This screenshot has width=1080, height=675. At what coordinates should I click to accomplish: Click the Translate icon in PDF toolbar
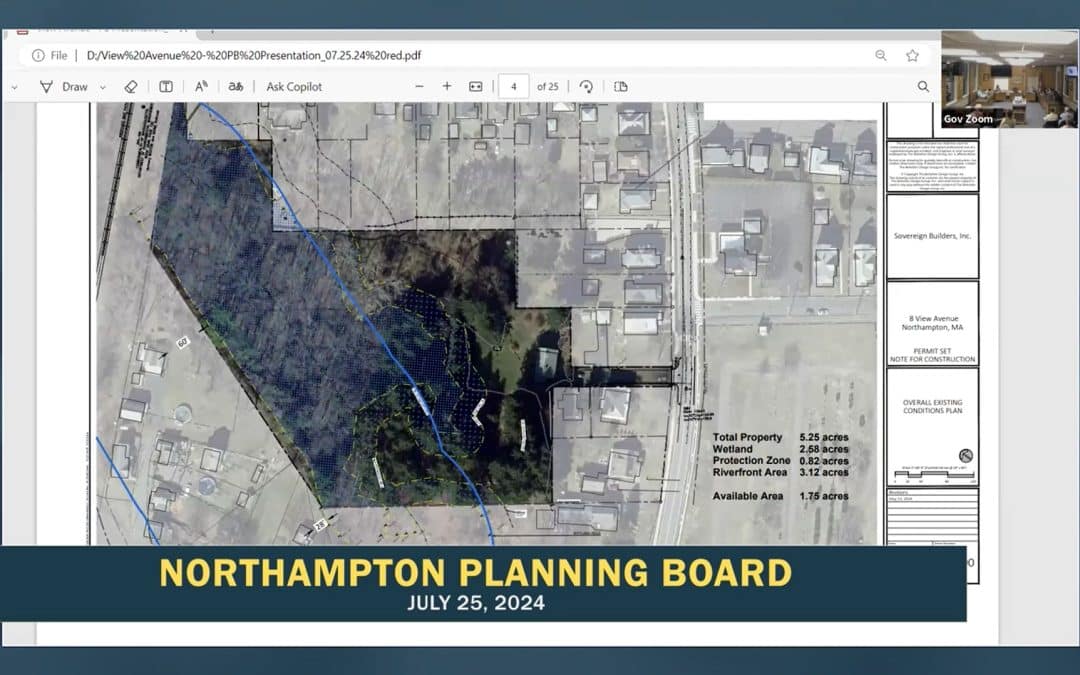point(236,87)
